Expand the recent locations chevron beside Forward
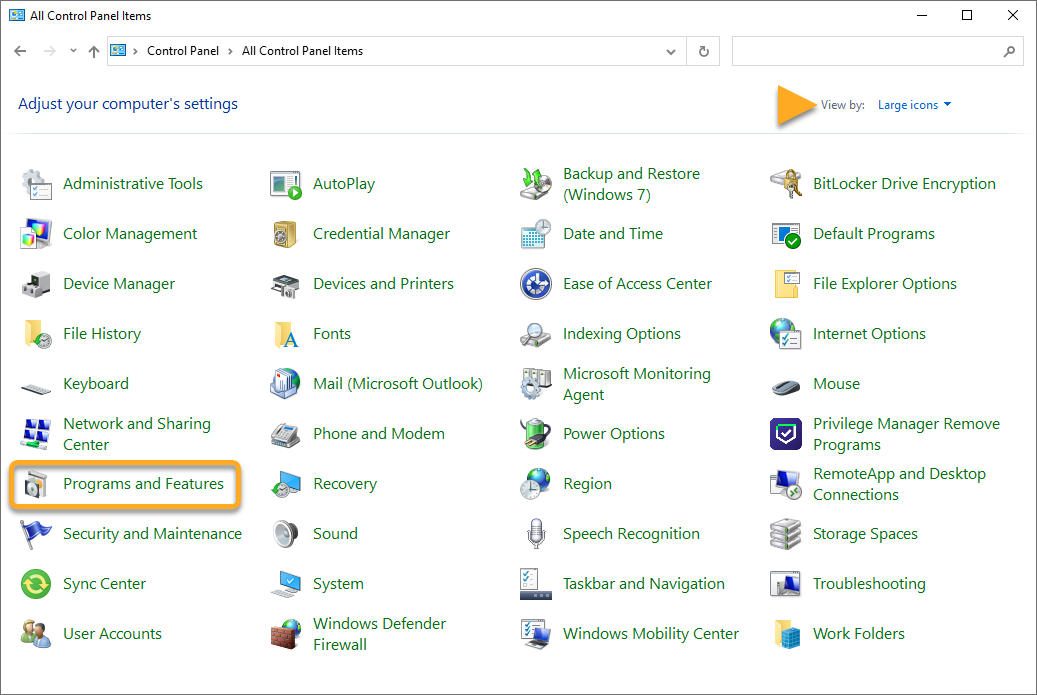 pos(73,51)
